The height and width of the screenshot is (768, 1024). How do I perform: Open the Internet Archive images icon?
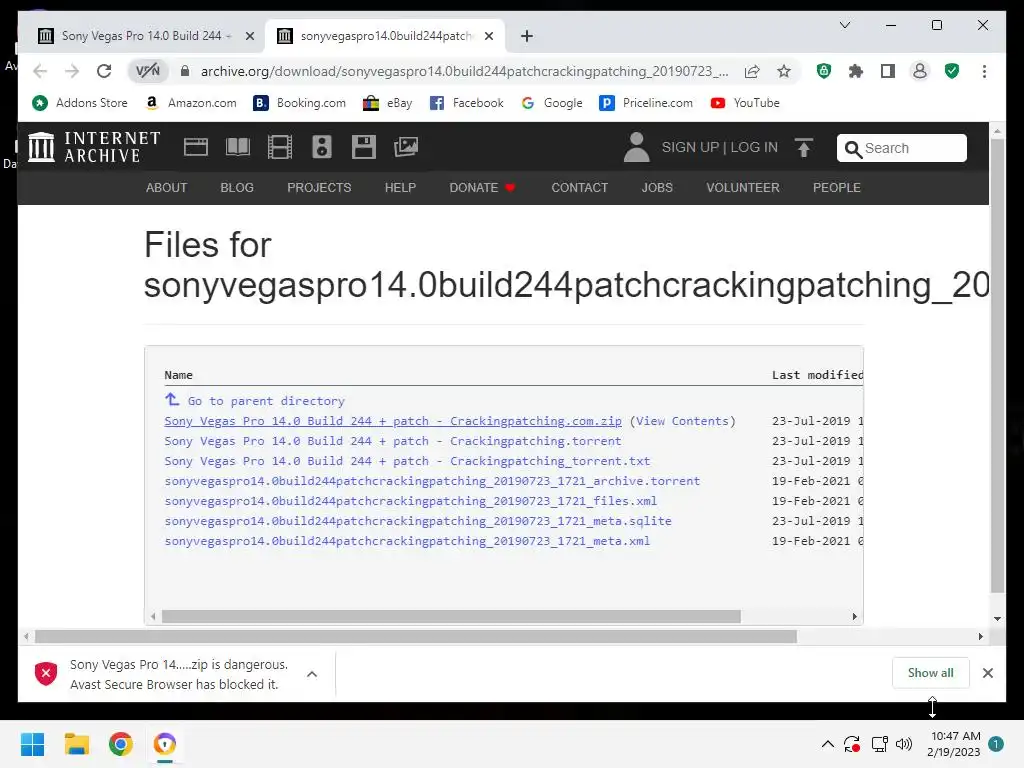[406, 147]
